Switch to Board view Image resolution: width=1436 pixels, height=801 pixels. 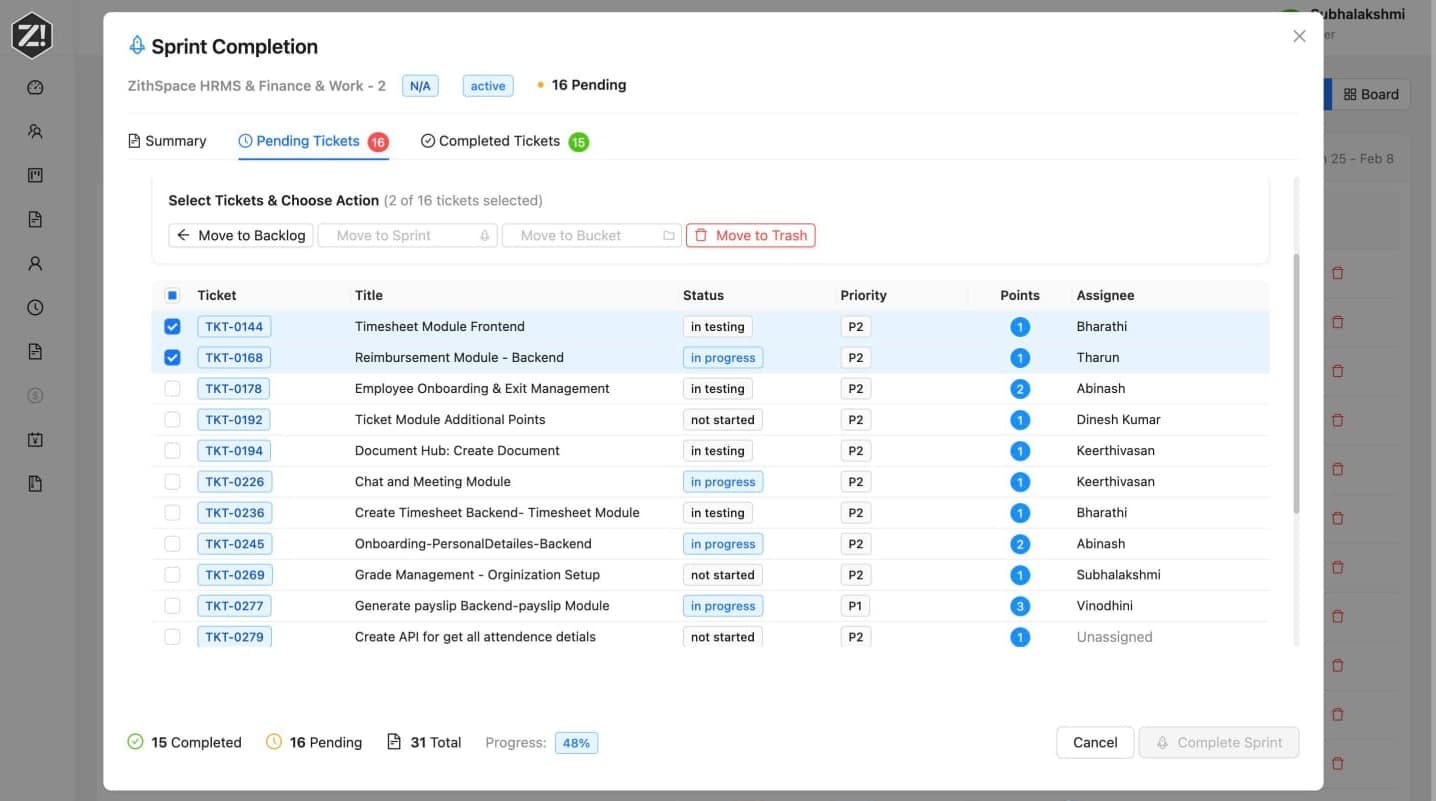(1372, 94)
